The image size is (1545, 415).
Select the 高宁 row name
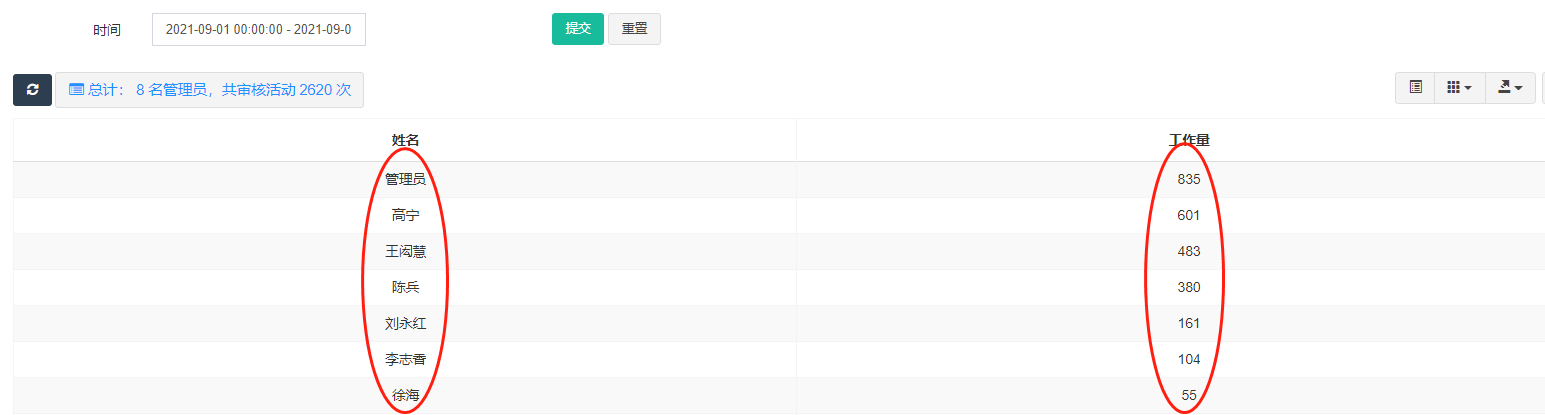pyautogui.click(x=405, y=215)
